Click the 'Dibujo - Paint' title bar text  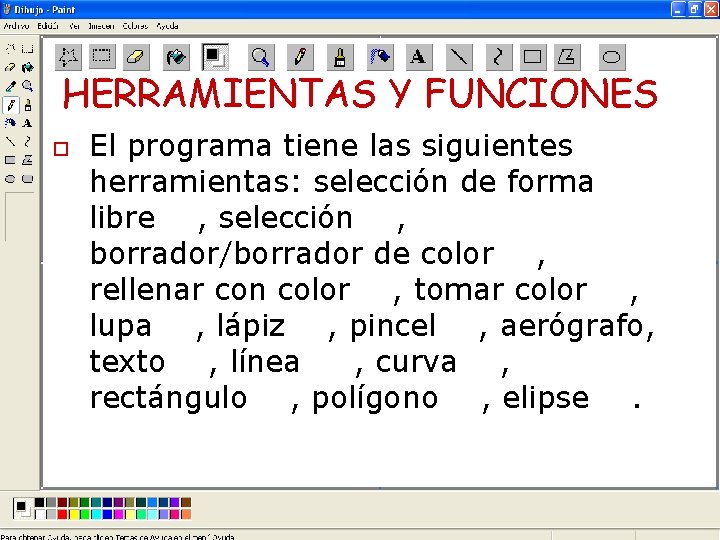point(45,9)
